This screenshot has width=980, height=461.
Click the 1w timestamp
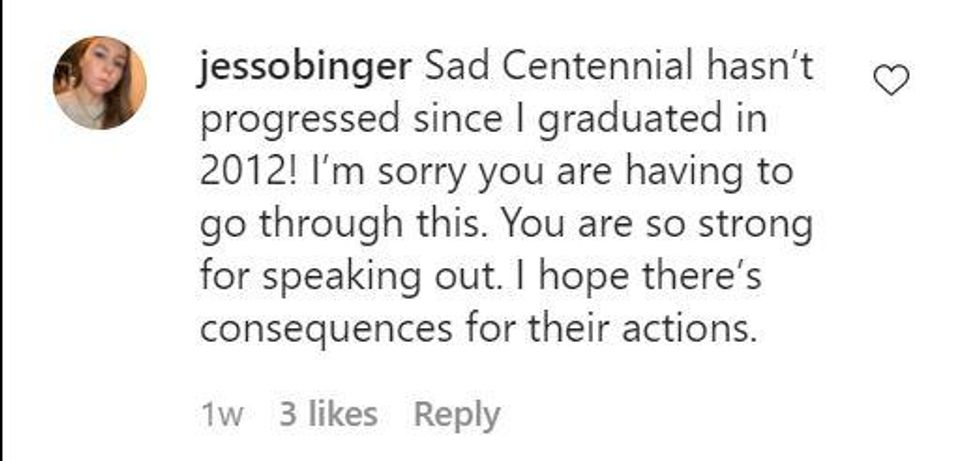pos(222,415)
